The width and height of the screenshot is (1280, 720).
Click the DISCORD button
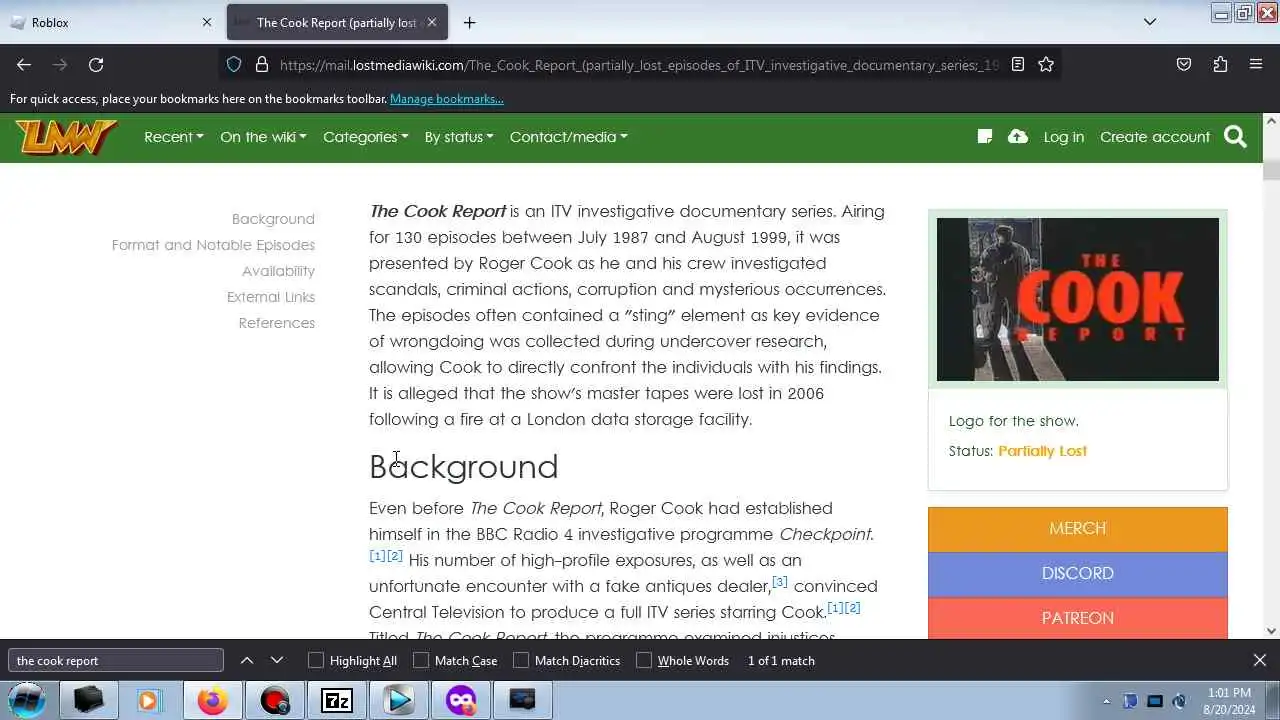point(1077,574)
